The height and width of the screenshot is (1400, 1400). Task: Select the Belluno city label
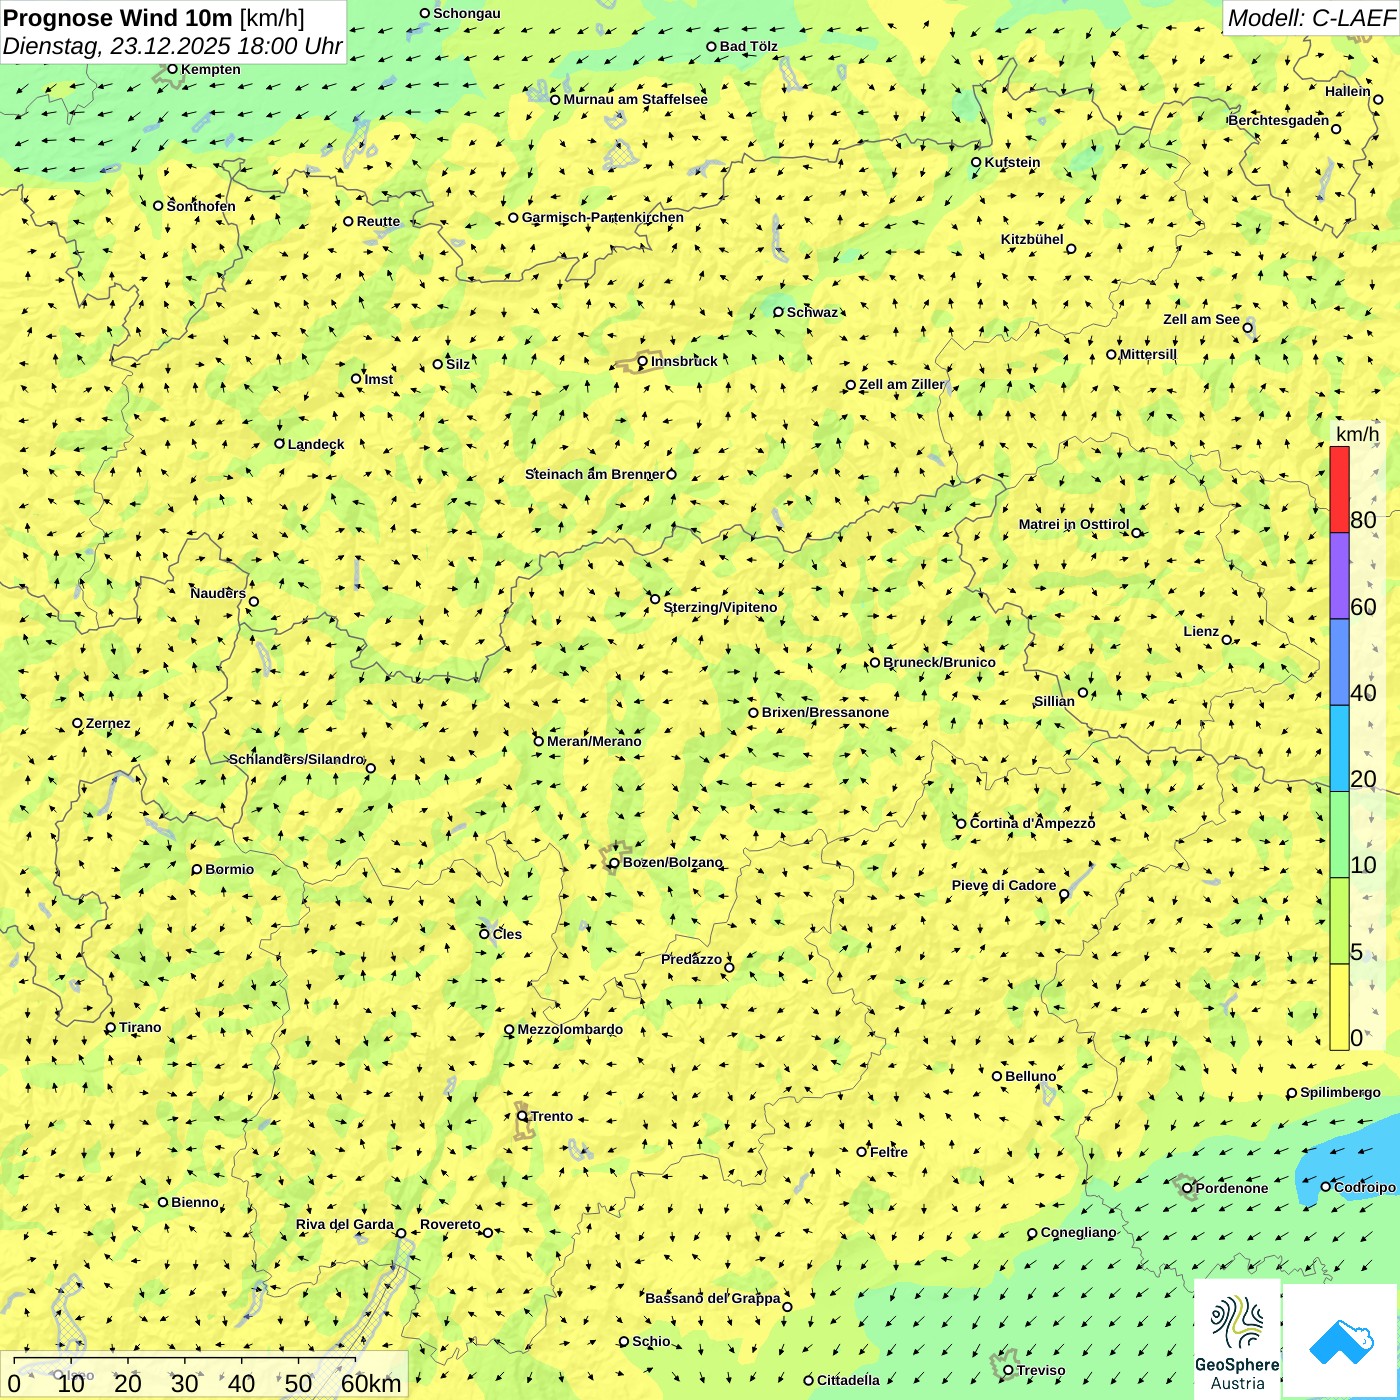(x=1030, y=1076)
